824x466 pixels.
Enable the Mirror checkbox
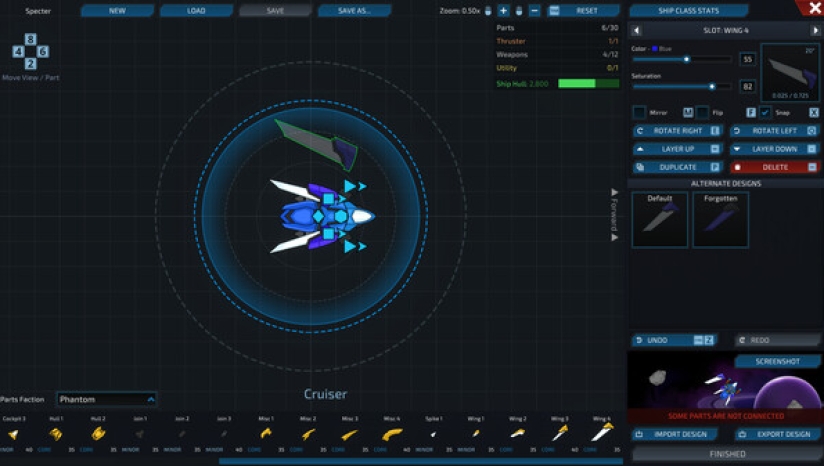(640, 112)
